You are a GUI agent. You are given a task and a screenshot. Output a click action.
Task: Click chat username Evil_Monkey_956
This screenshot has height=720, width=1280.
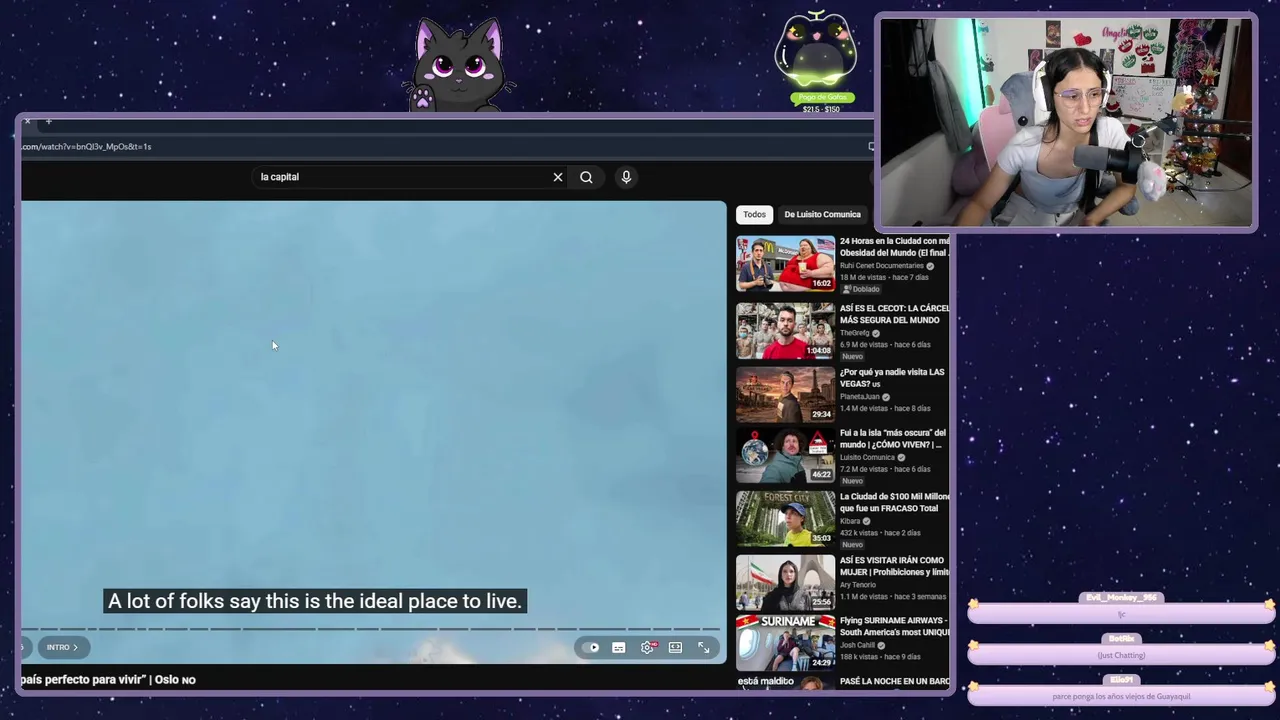pyautogui.click(x=1121, y=598)
